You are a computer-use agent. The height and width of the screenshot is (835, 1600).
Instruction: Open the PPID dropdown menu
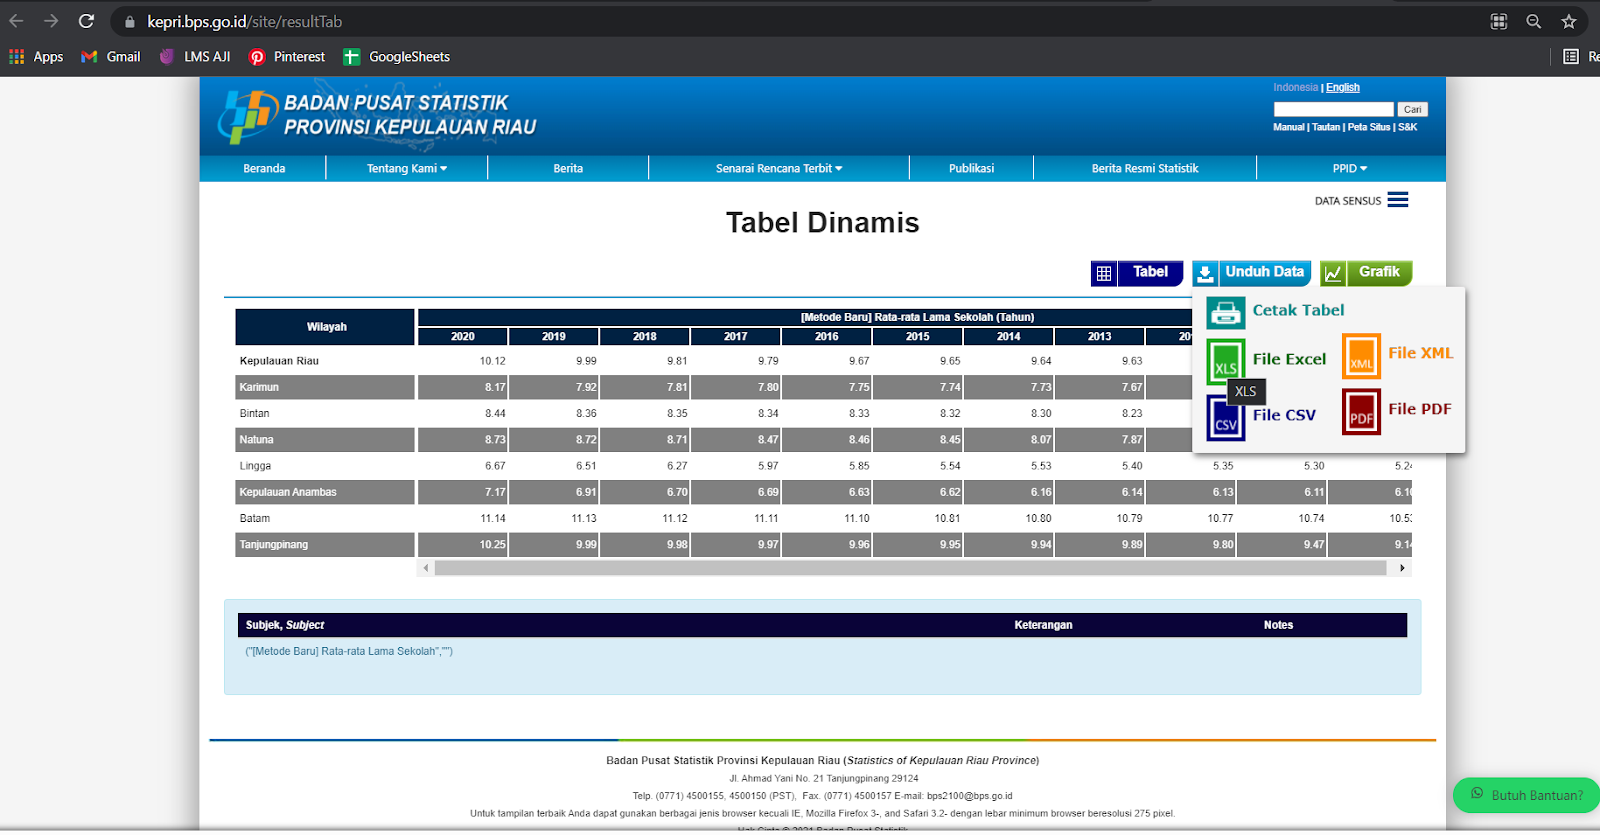(x=1349, y=168)
